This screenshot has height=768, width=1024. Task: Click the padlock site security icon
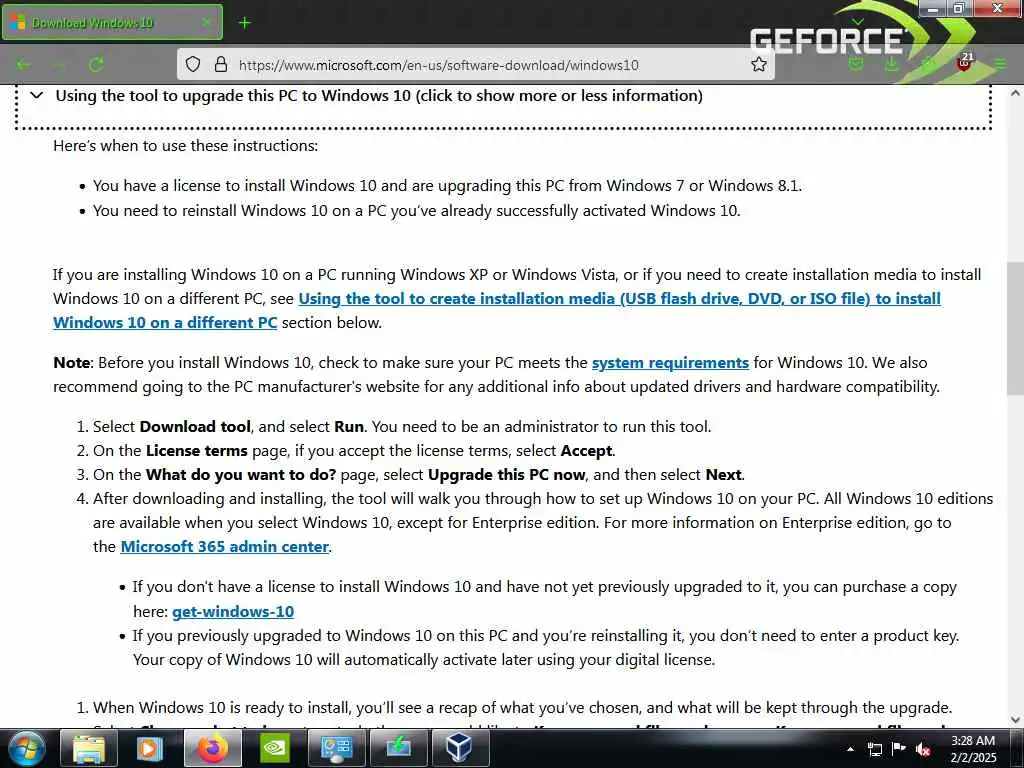click(221, 65)
